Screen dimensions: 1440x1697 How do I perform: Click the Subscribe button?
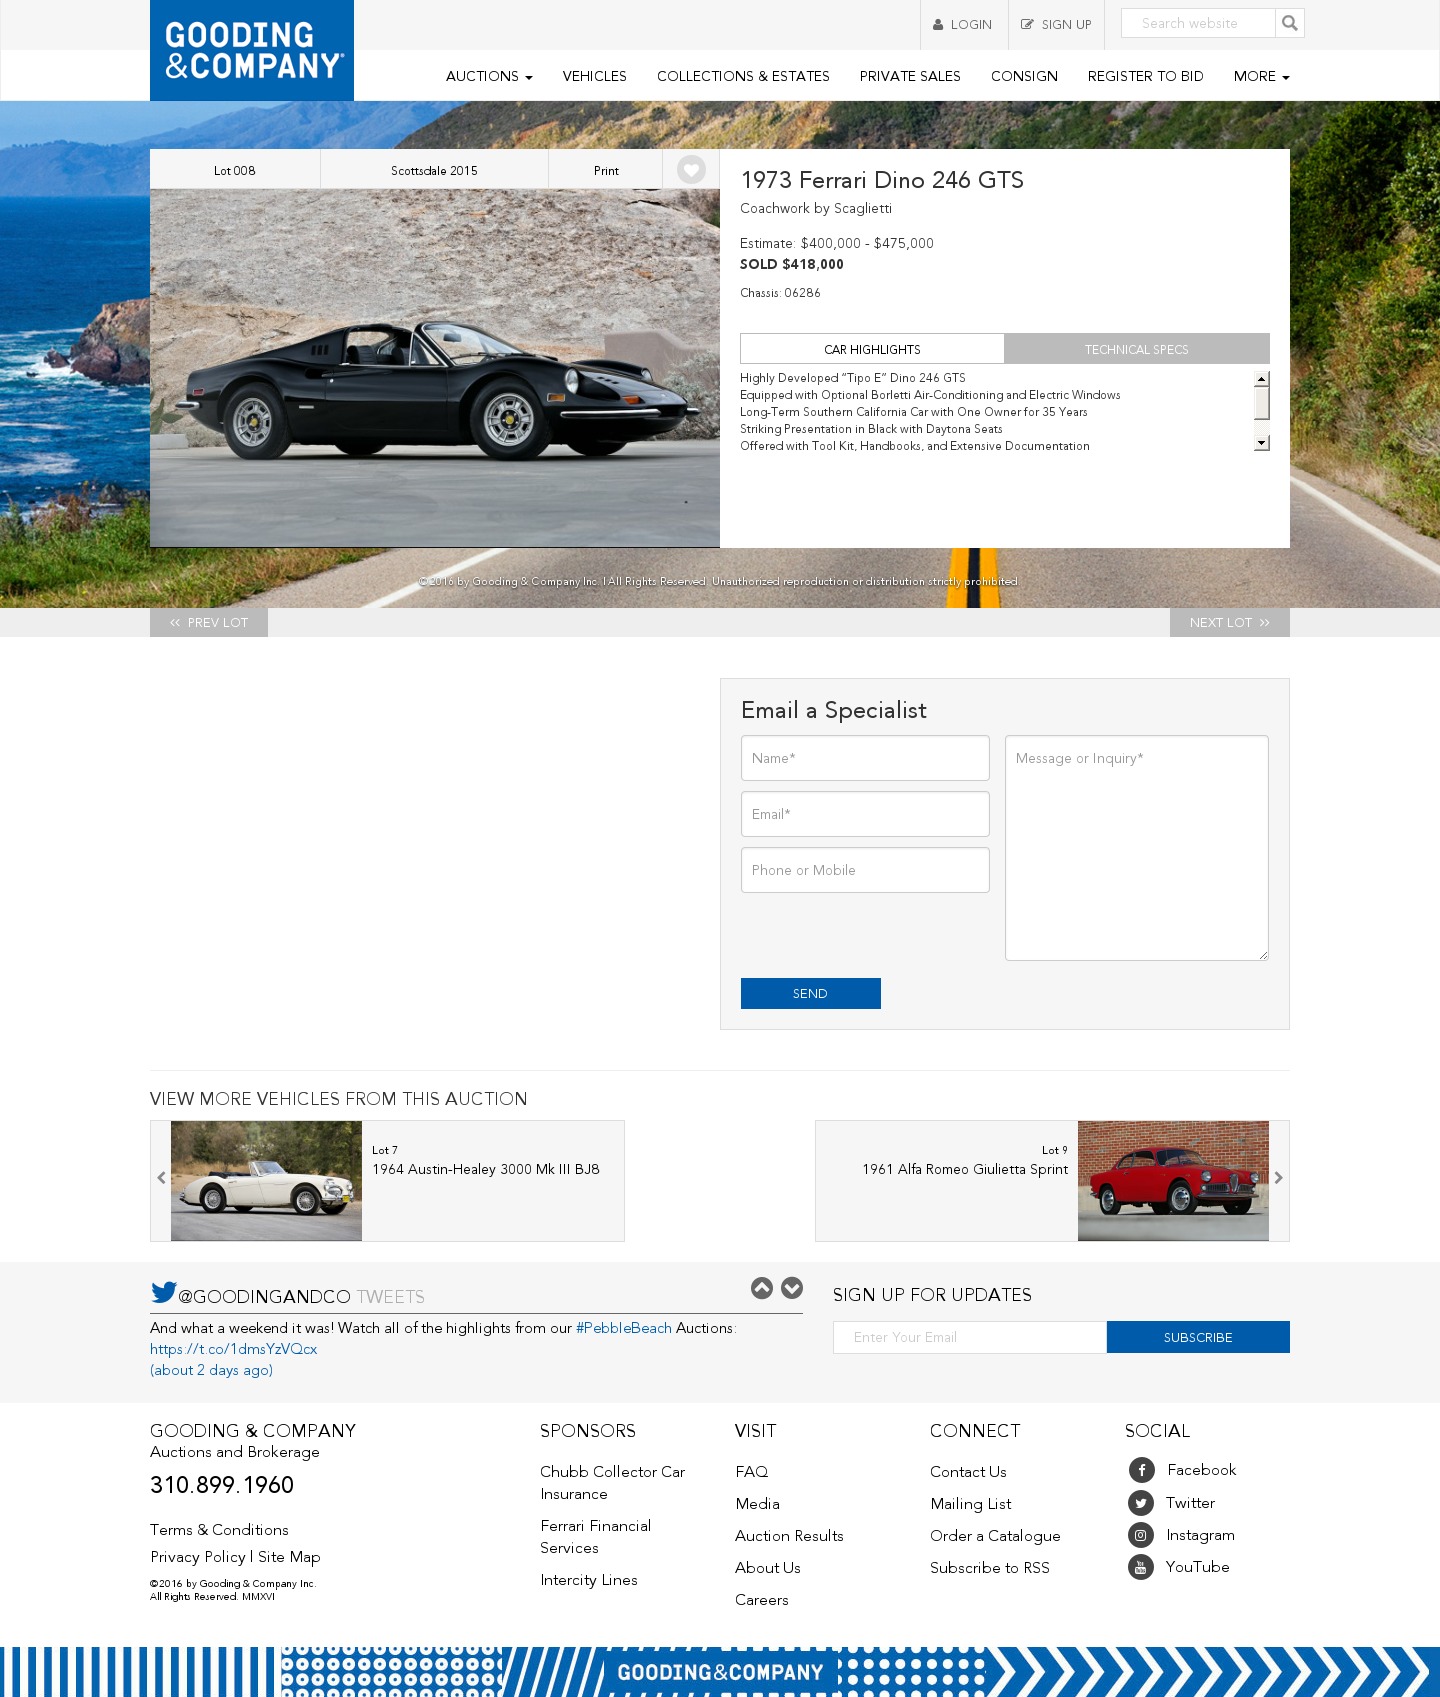[1198, 1337]
